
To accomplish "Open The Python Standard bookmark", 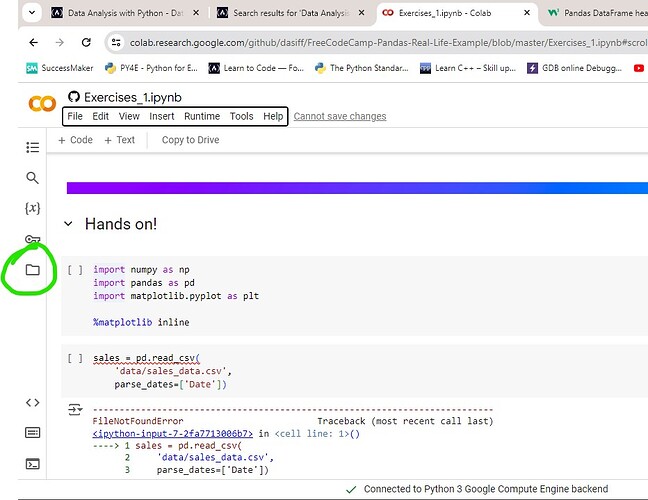I will [362, 68].
